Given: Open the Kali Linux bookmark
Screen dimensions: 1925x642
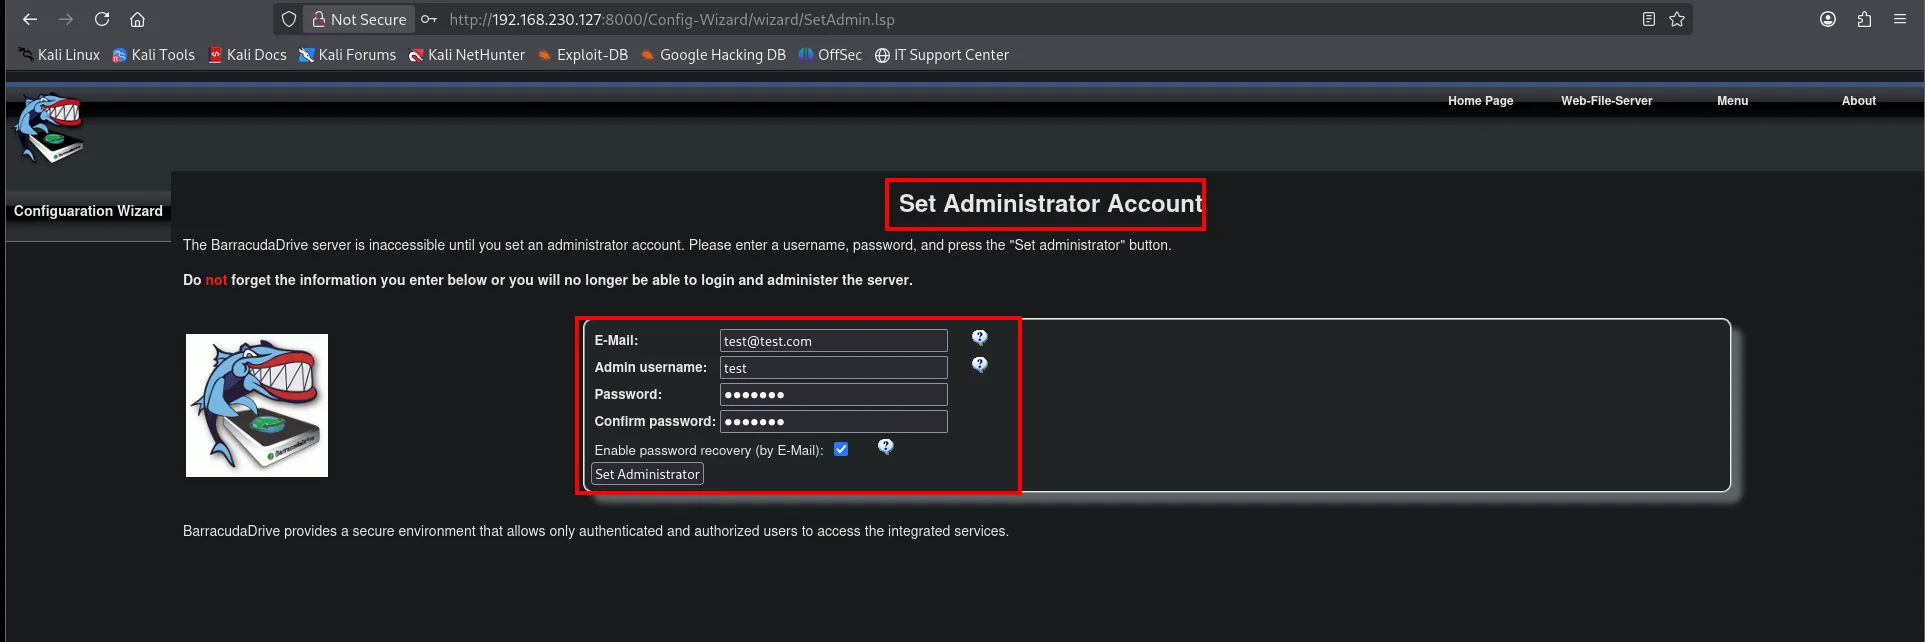Looking at the screenshot, I should (x=59, y=55).
